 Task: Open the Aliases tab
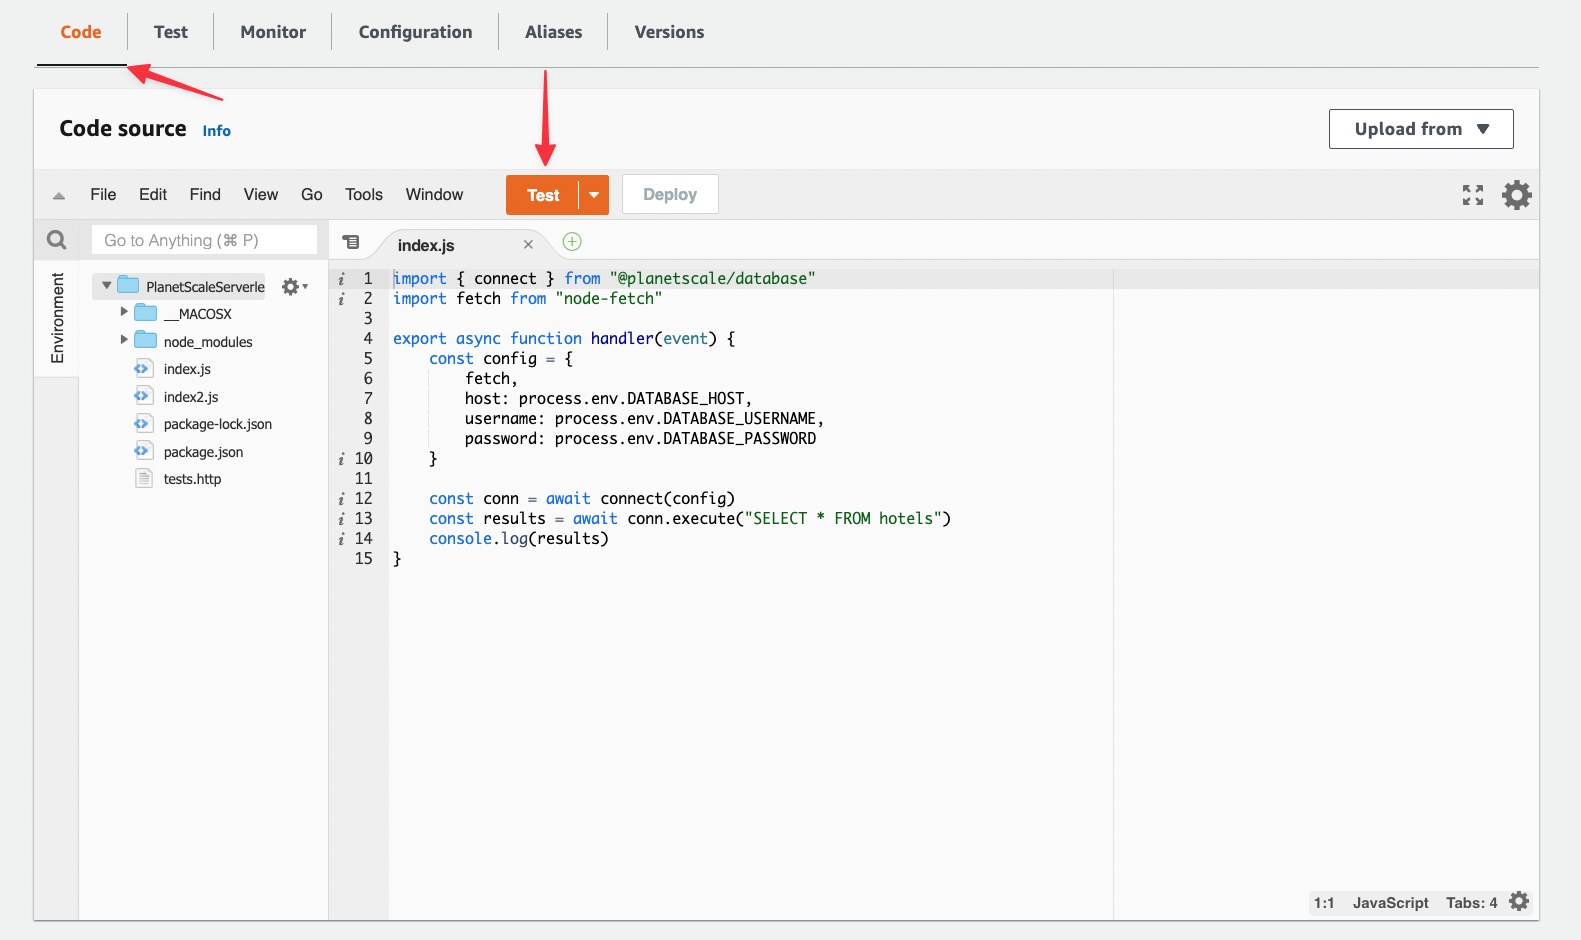553,32
